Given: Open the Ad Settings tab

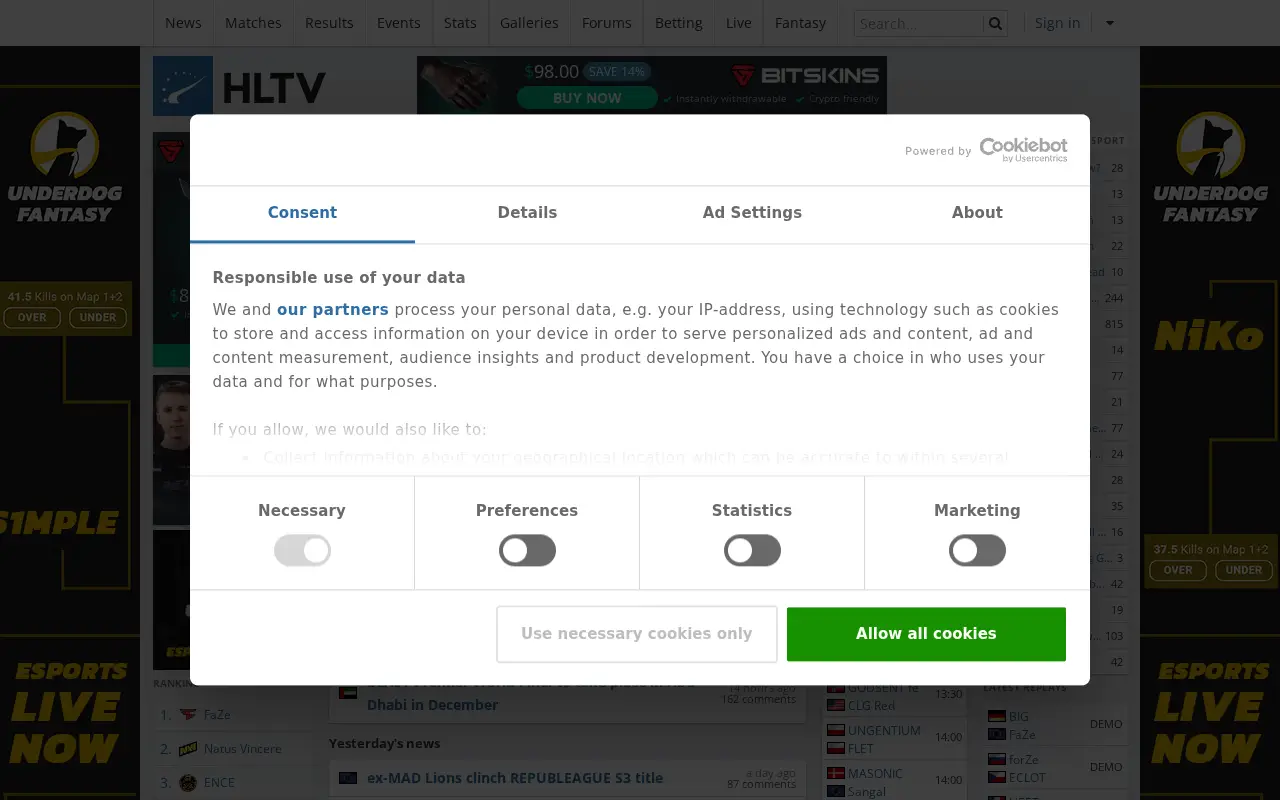Looking at the screenshot, I should click(752, 213).
